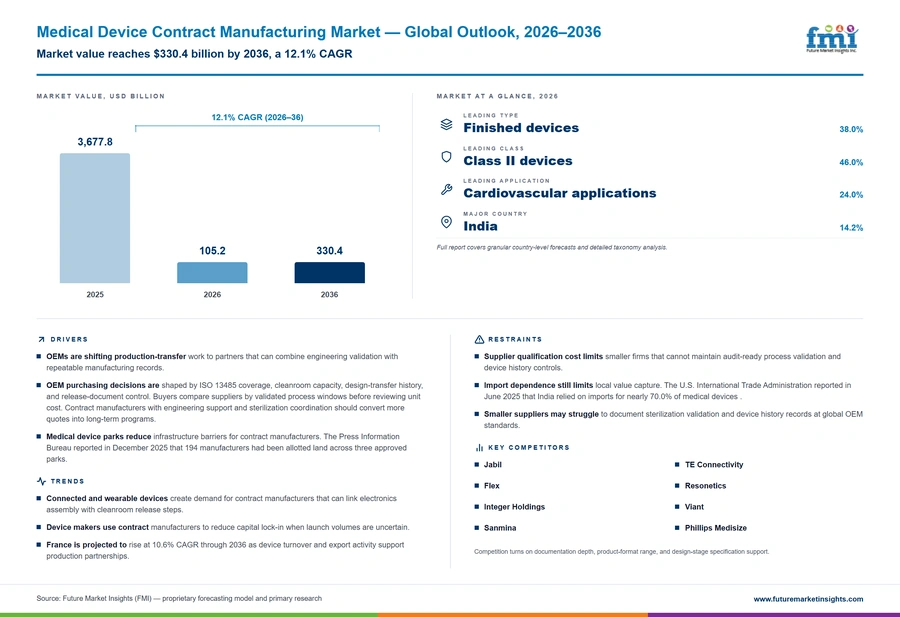
Task: Open the www.futuremarketinsights.com link
Action: click(808, 599)
